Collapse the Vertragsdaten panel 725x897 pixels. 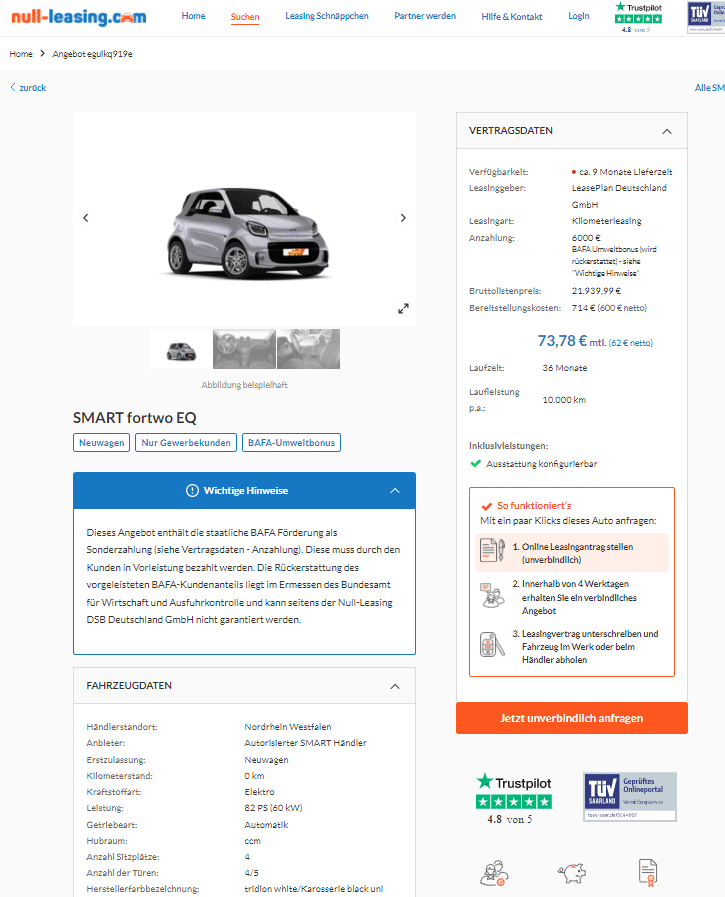667,131
